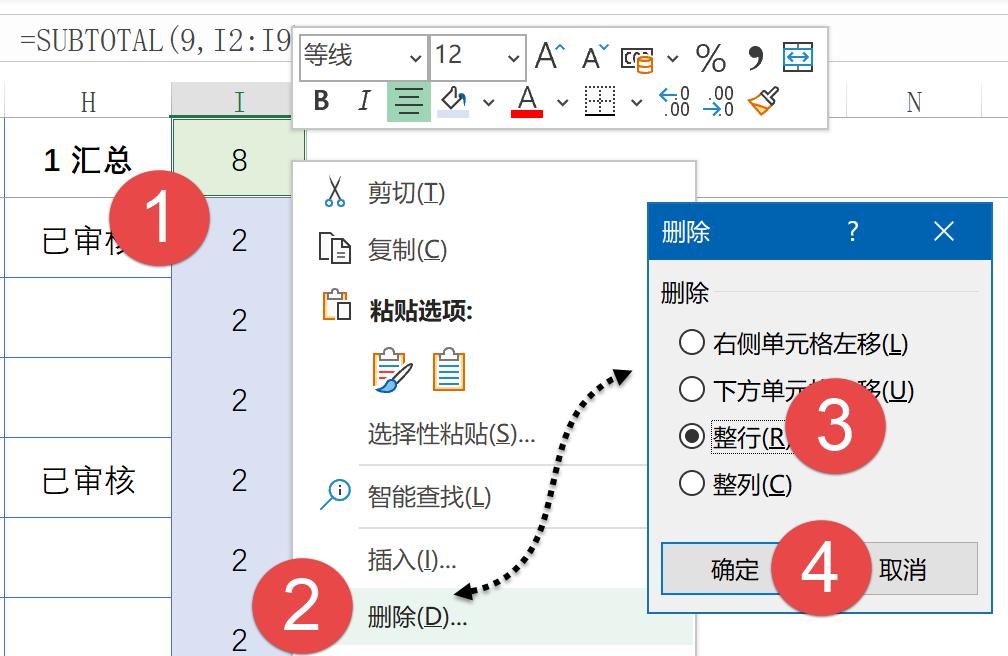This screenshot has height=656, width=1008.
Task: Apply Percent style to the cell
Action: pos(712,58)
